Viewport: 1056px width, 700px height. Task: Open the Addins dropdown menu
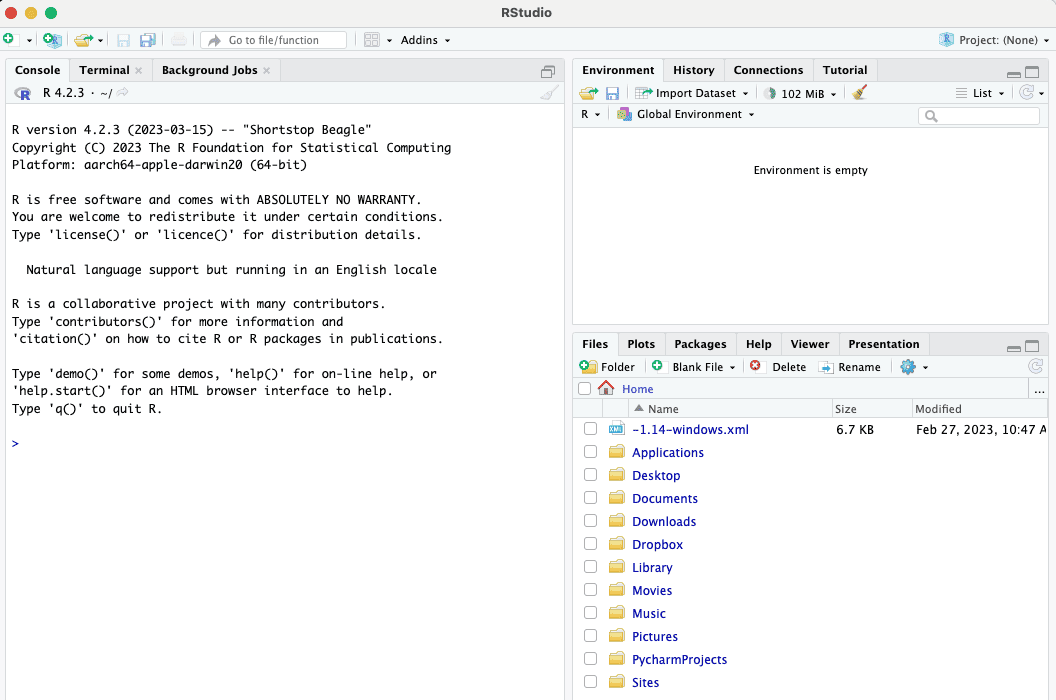425,40
